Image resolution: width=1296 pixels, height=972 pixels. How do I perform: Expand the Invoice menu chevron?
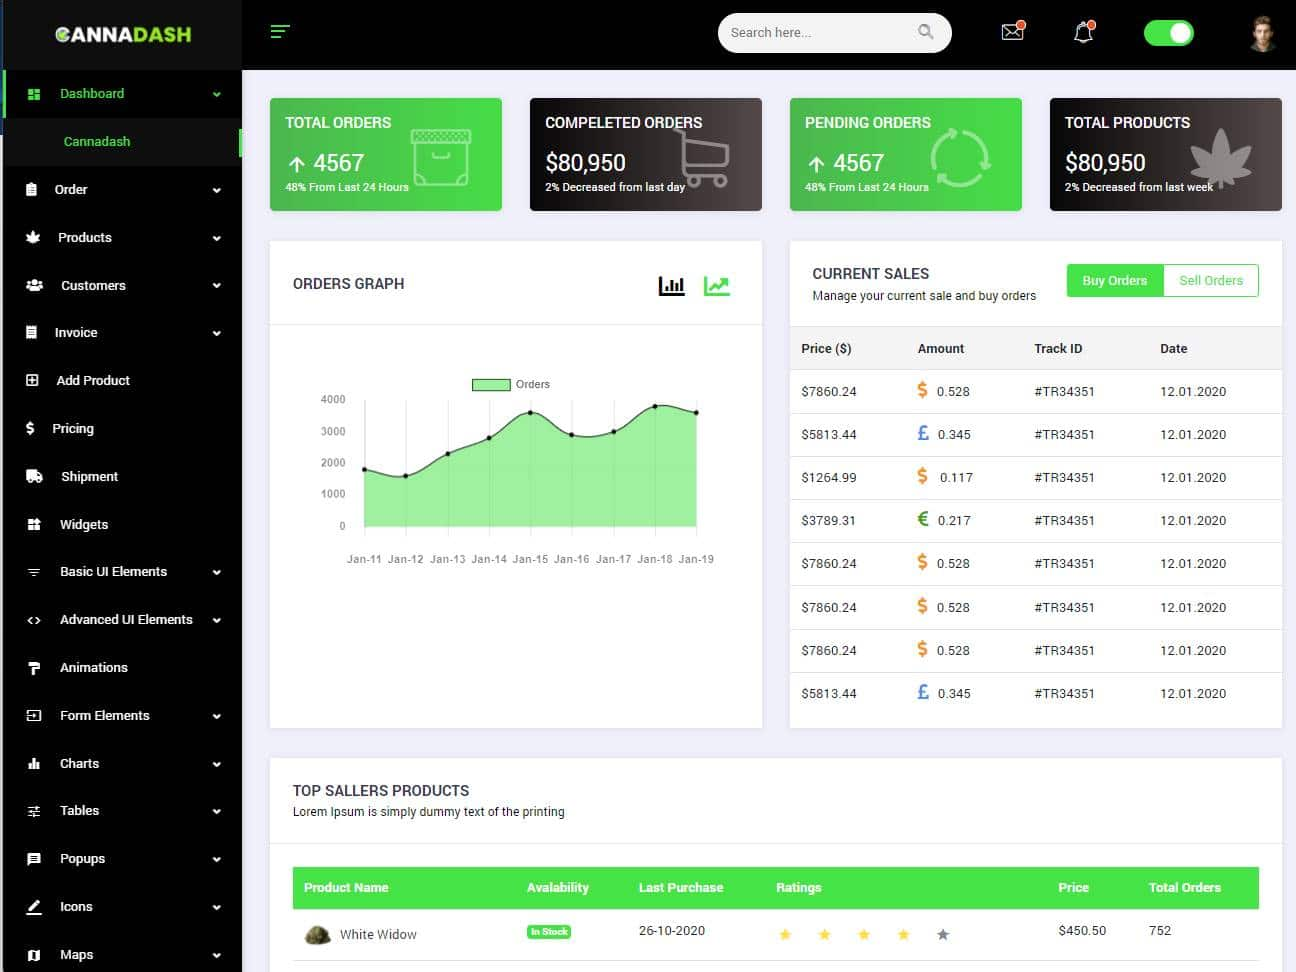pos(217,333)
